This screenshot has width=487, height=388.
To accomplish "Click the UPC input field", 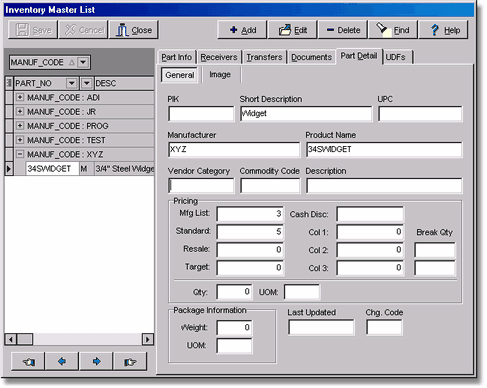I will tap(420, 114).
